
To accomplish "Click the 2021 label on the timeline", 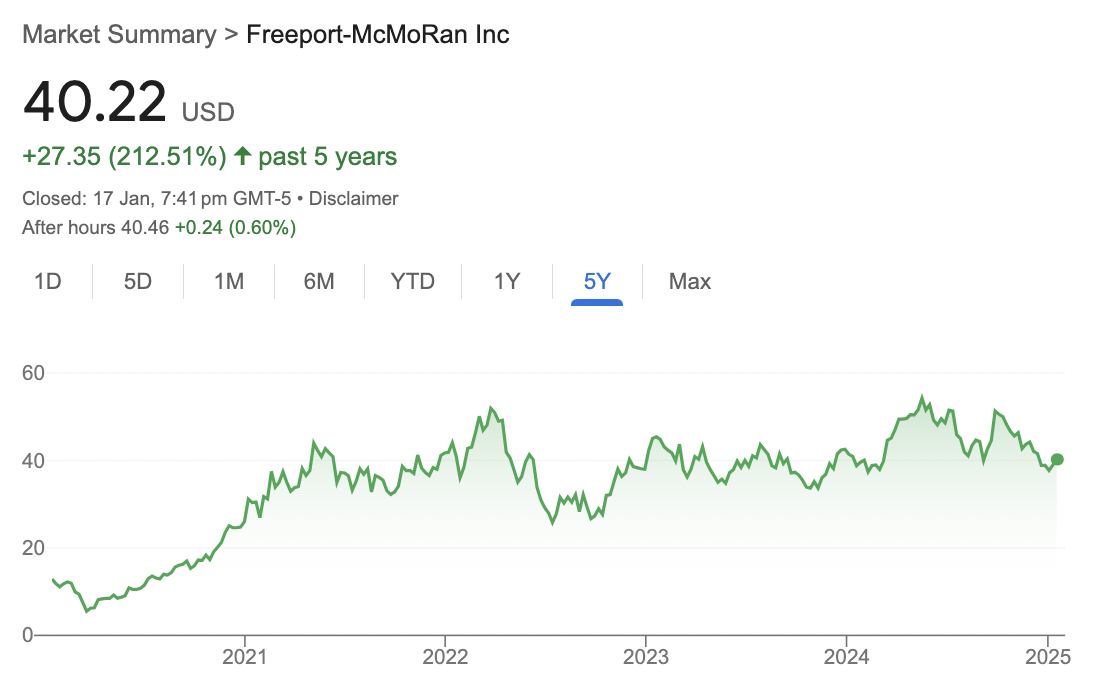I will pos(245,657).
